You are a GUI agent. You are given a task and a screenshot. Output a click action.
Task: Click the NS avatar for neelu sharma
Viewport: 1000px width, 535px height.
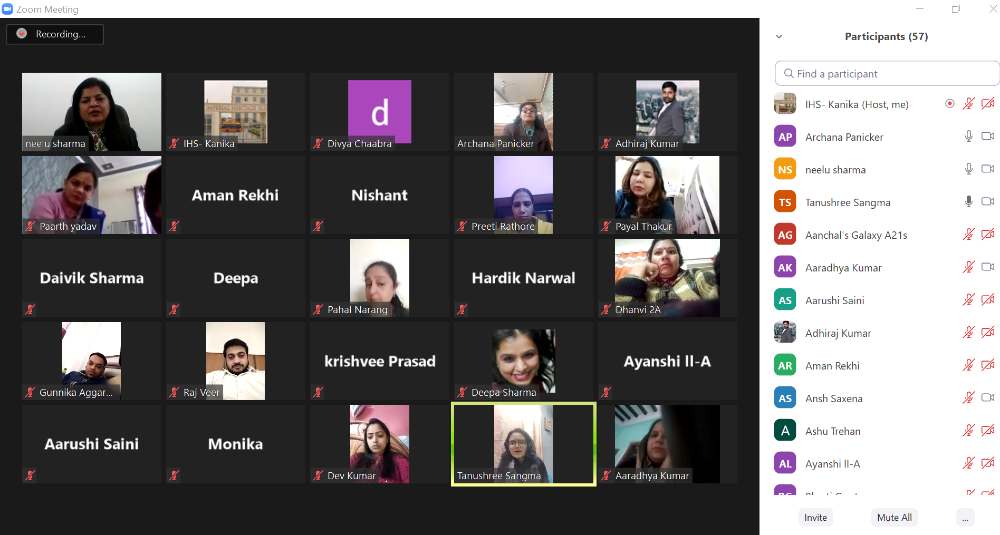785,169
